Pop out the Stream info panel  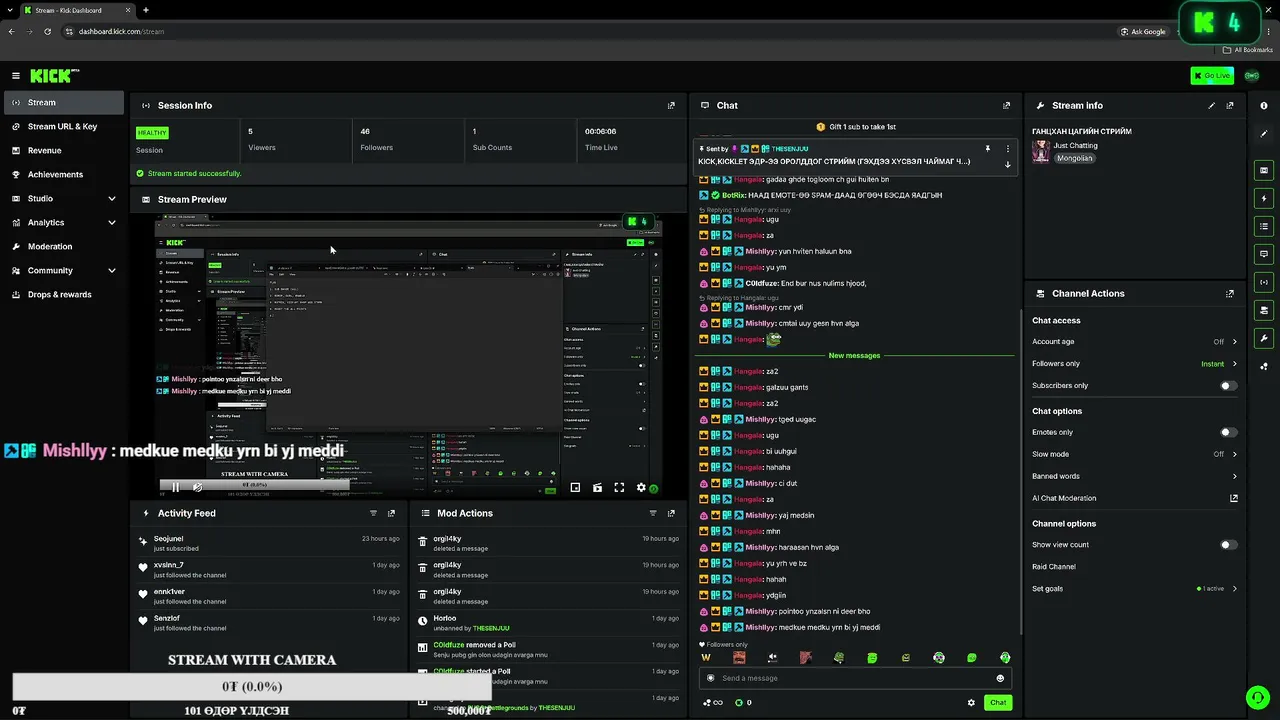click(1230, 105)
